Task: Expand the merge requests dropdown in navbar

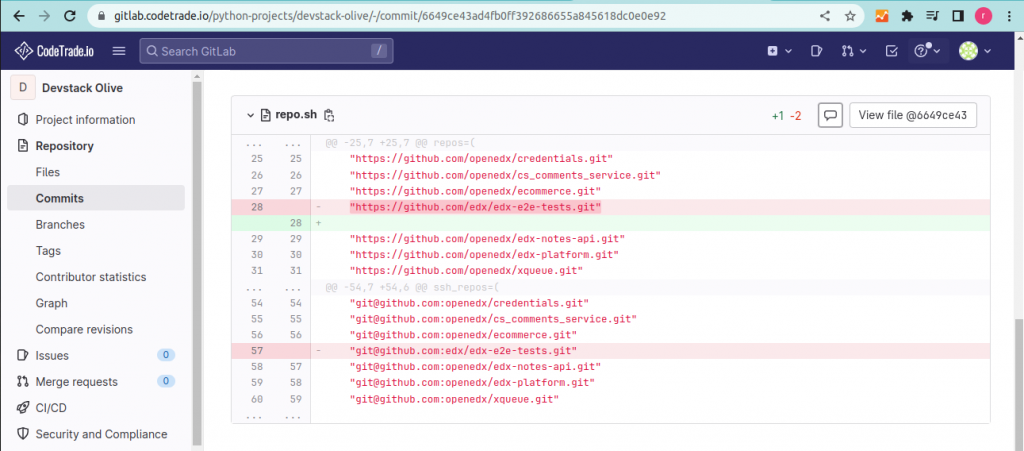Action: click(x=854, y=51)
